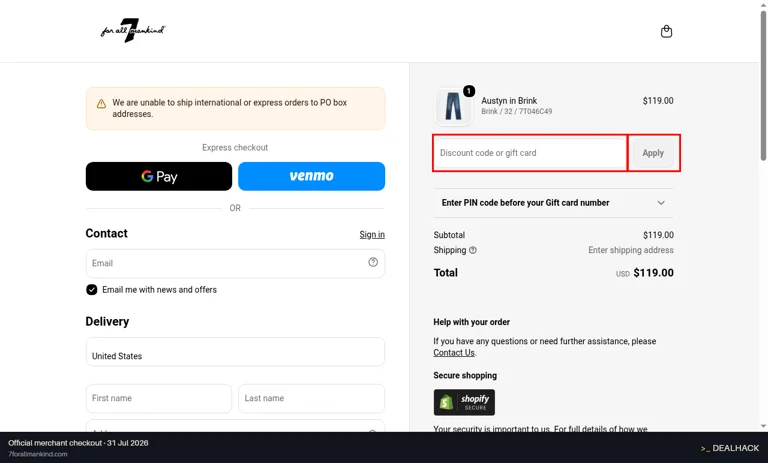This screenshot has height=463, width=768.
Task: Click the Delivery section heading
Action: coord(107,321)
